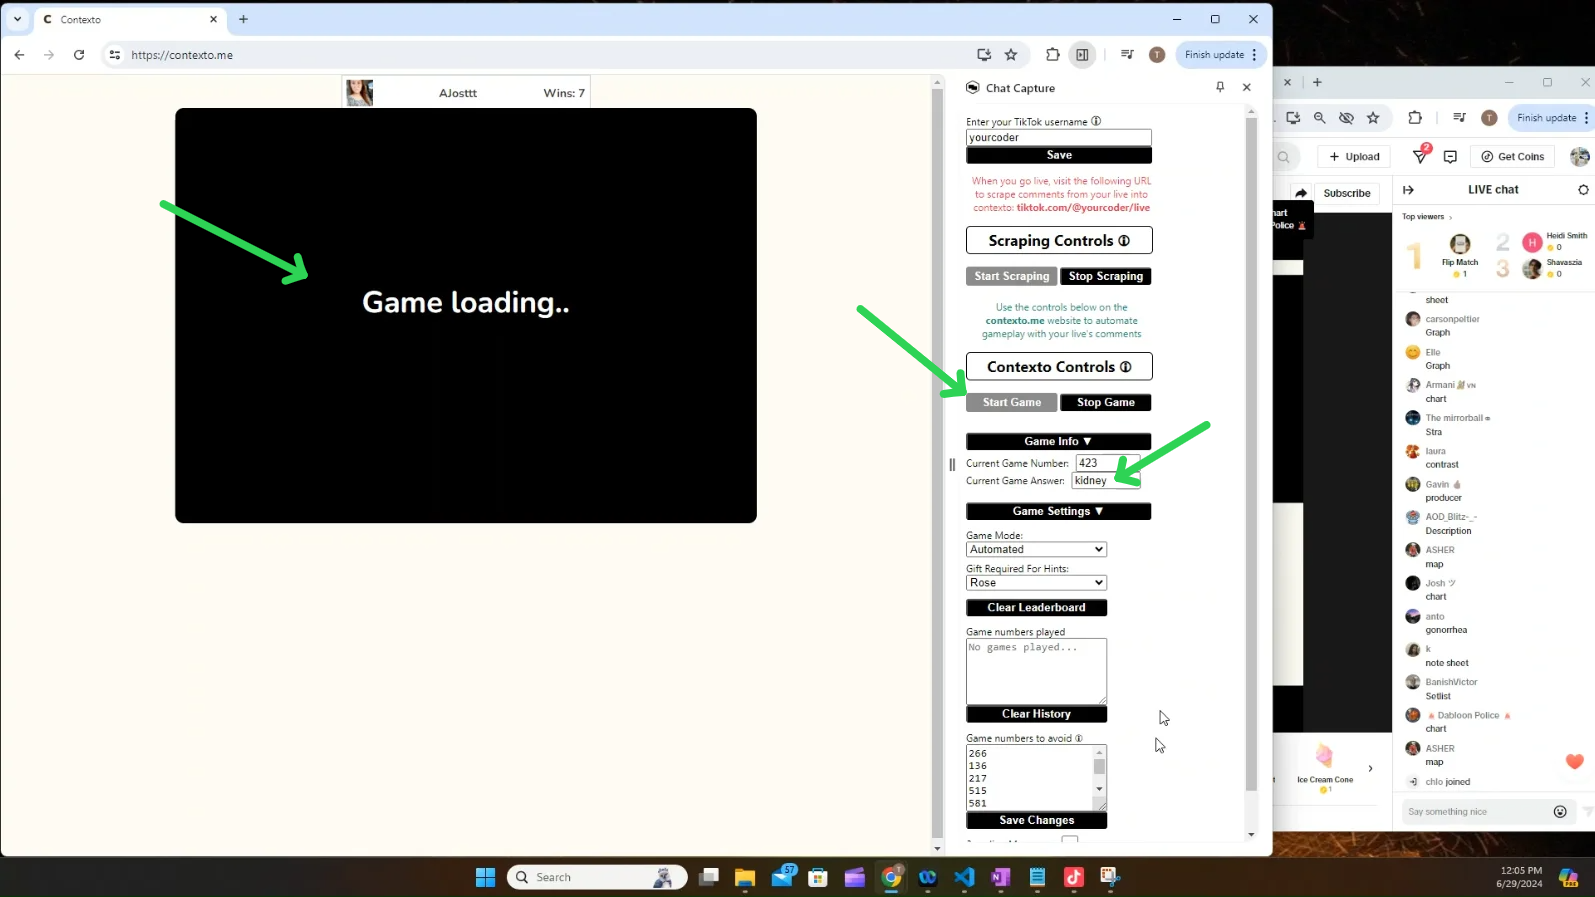The width and height of the screenshot is (1595, 897).
Task: View site information for contexto.me
Action: point(115,55)
